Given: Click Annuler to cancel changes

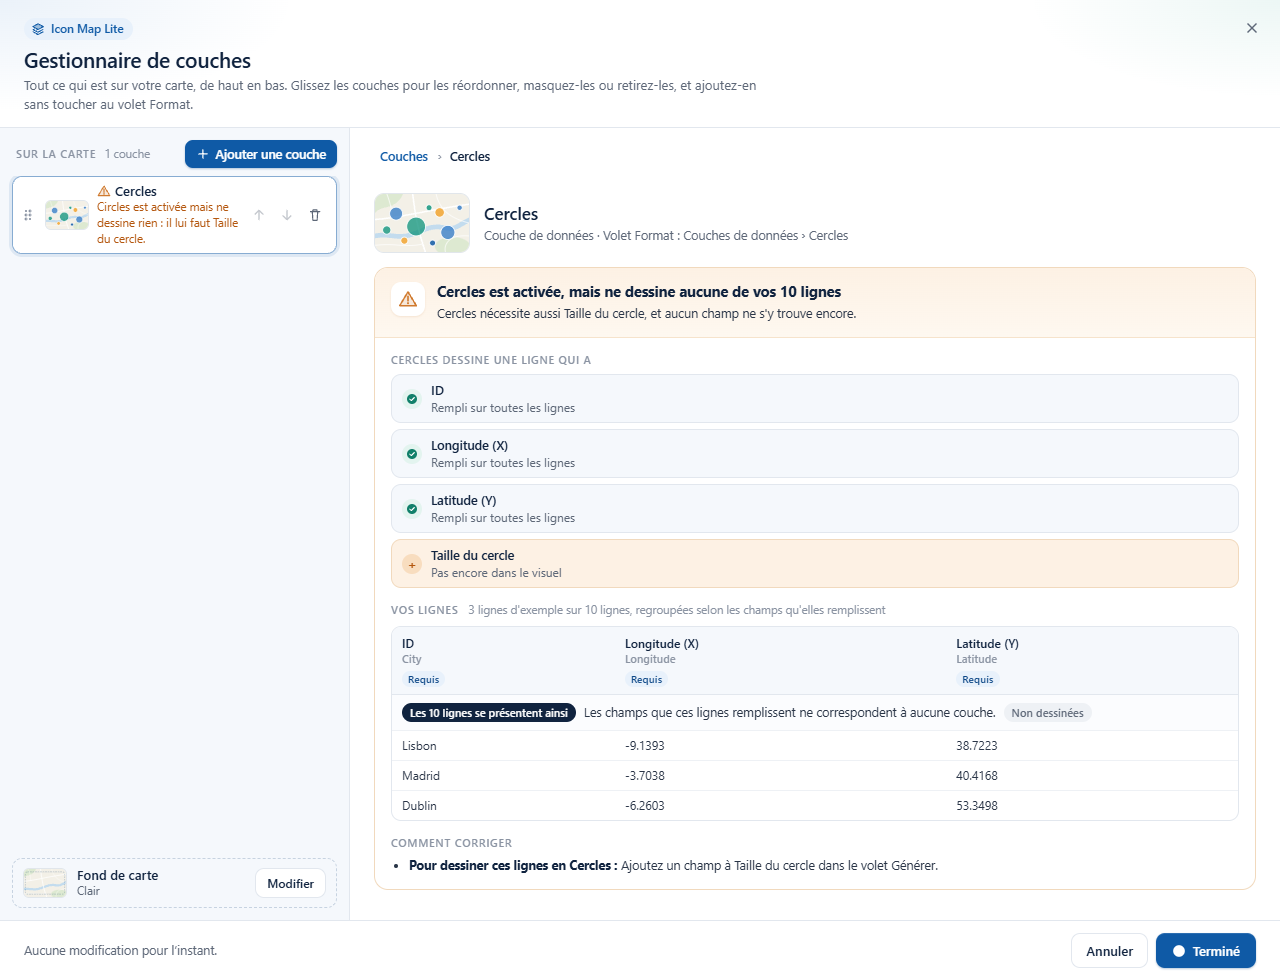Looking at the screenshot, I should click(1109, 951).
